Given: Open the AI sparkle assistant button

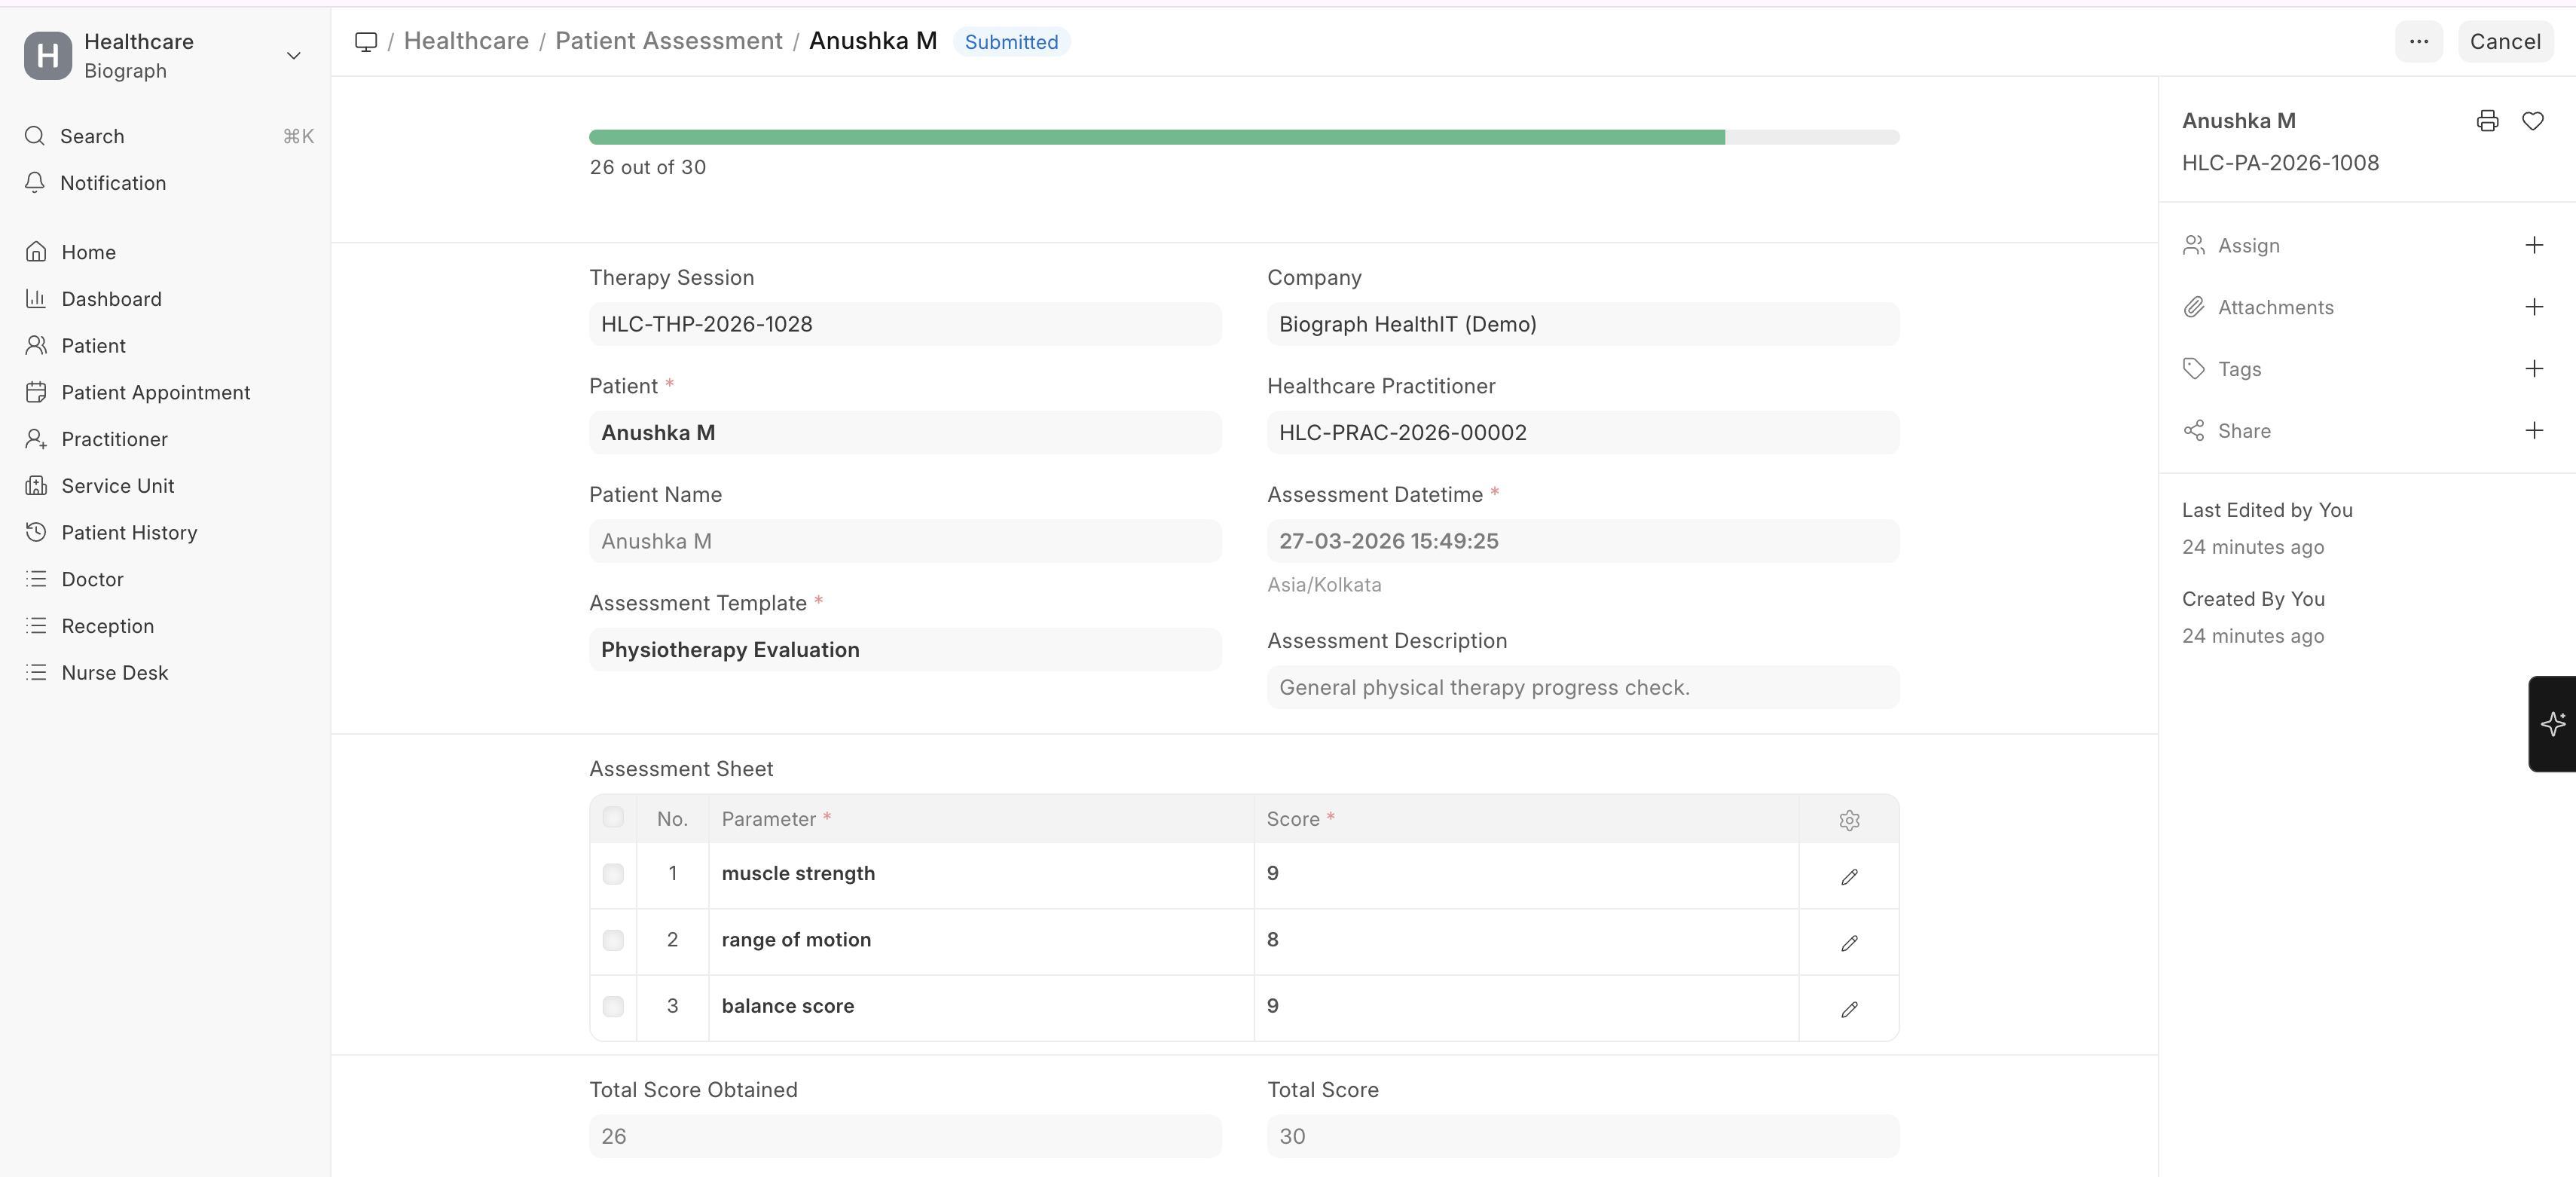Looking at the screenshot, I should click(x=2552, y=723).
